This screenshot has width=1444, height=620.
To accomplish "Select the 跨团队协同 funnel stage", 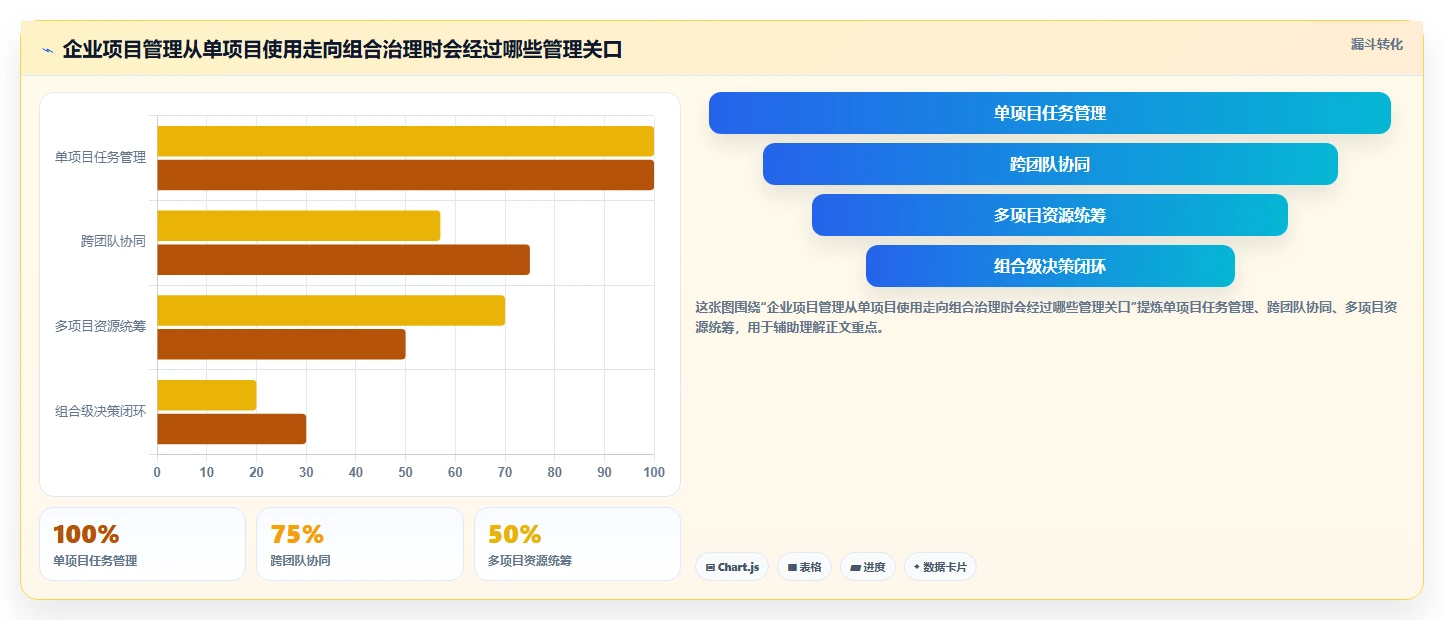I will (x=1049, y=164).
